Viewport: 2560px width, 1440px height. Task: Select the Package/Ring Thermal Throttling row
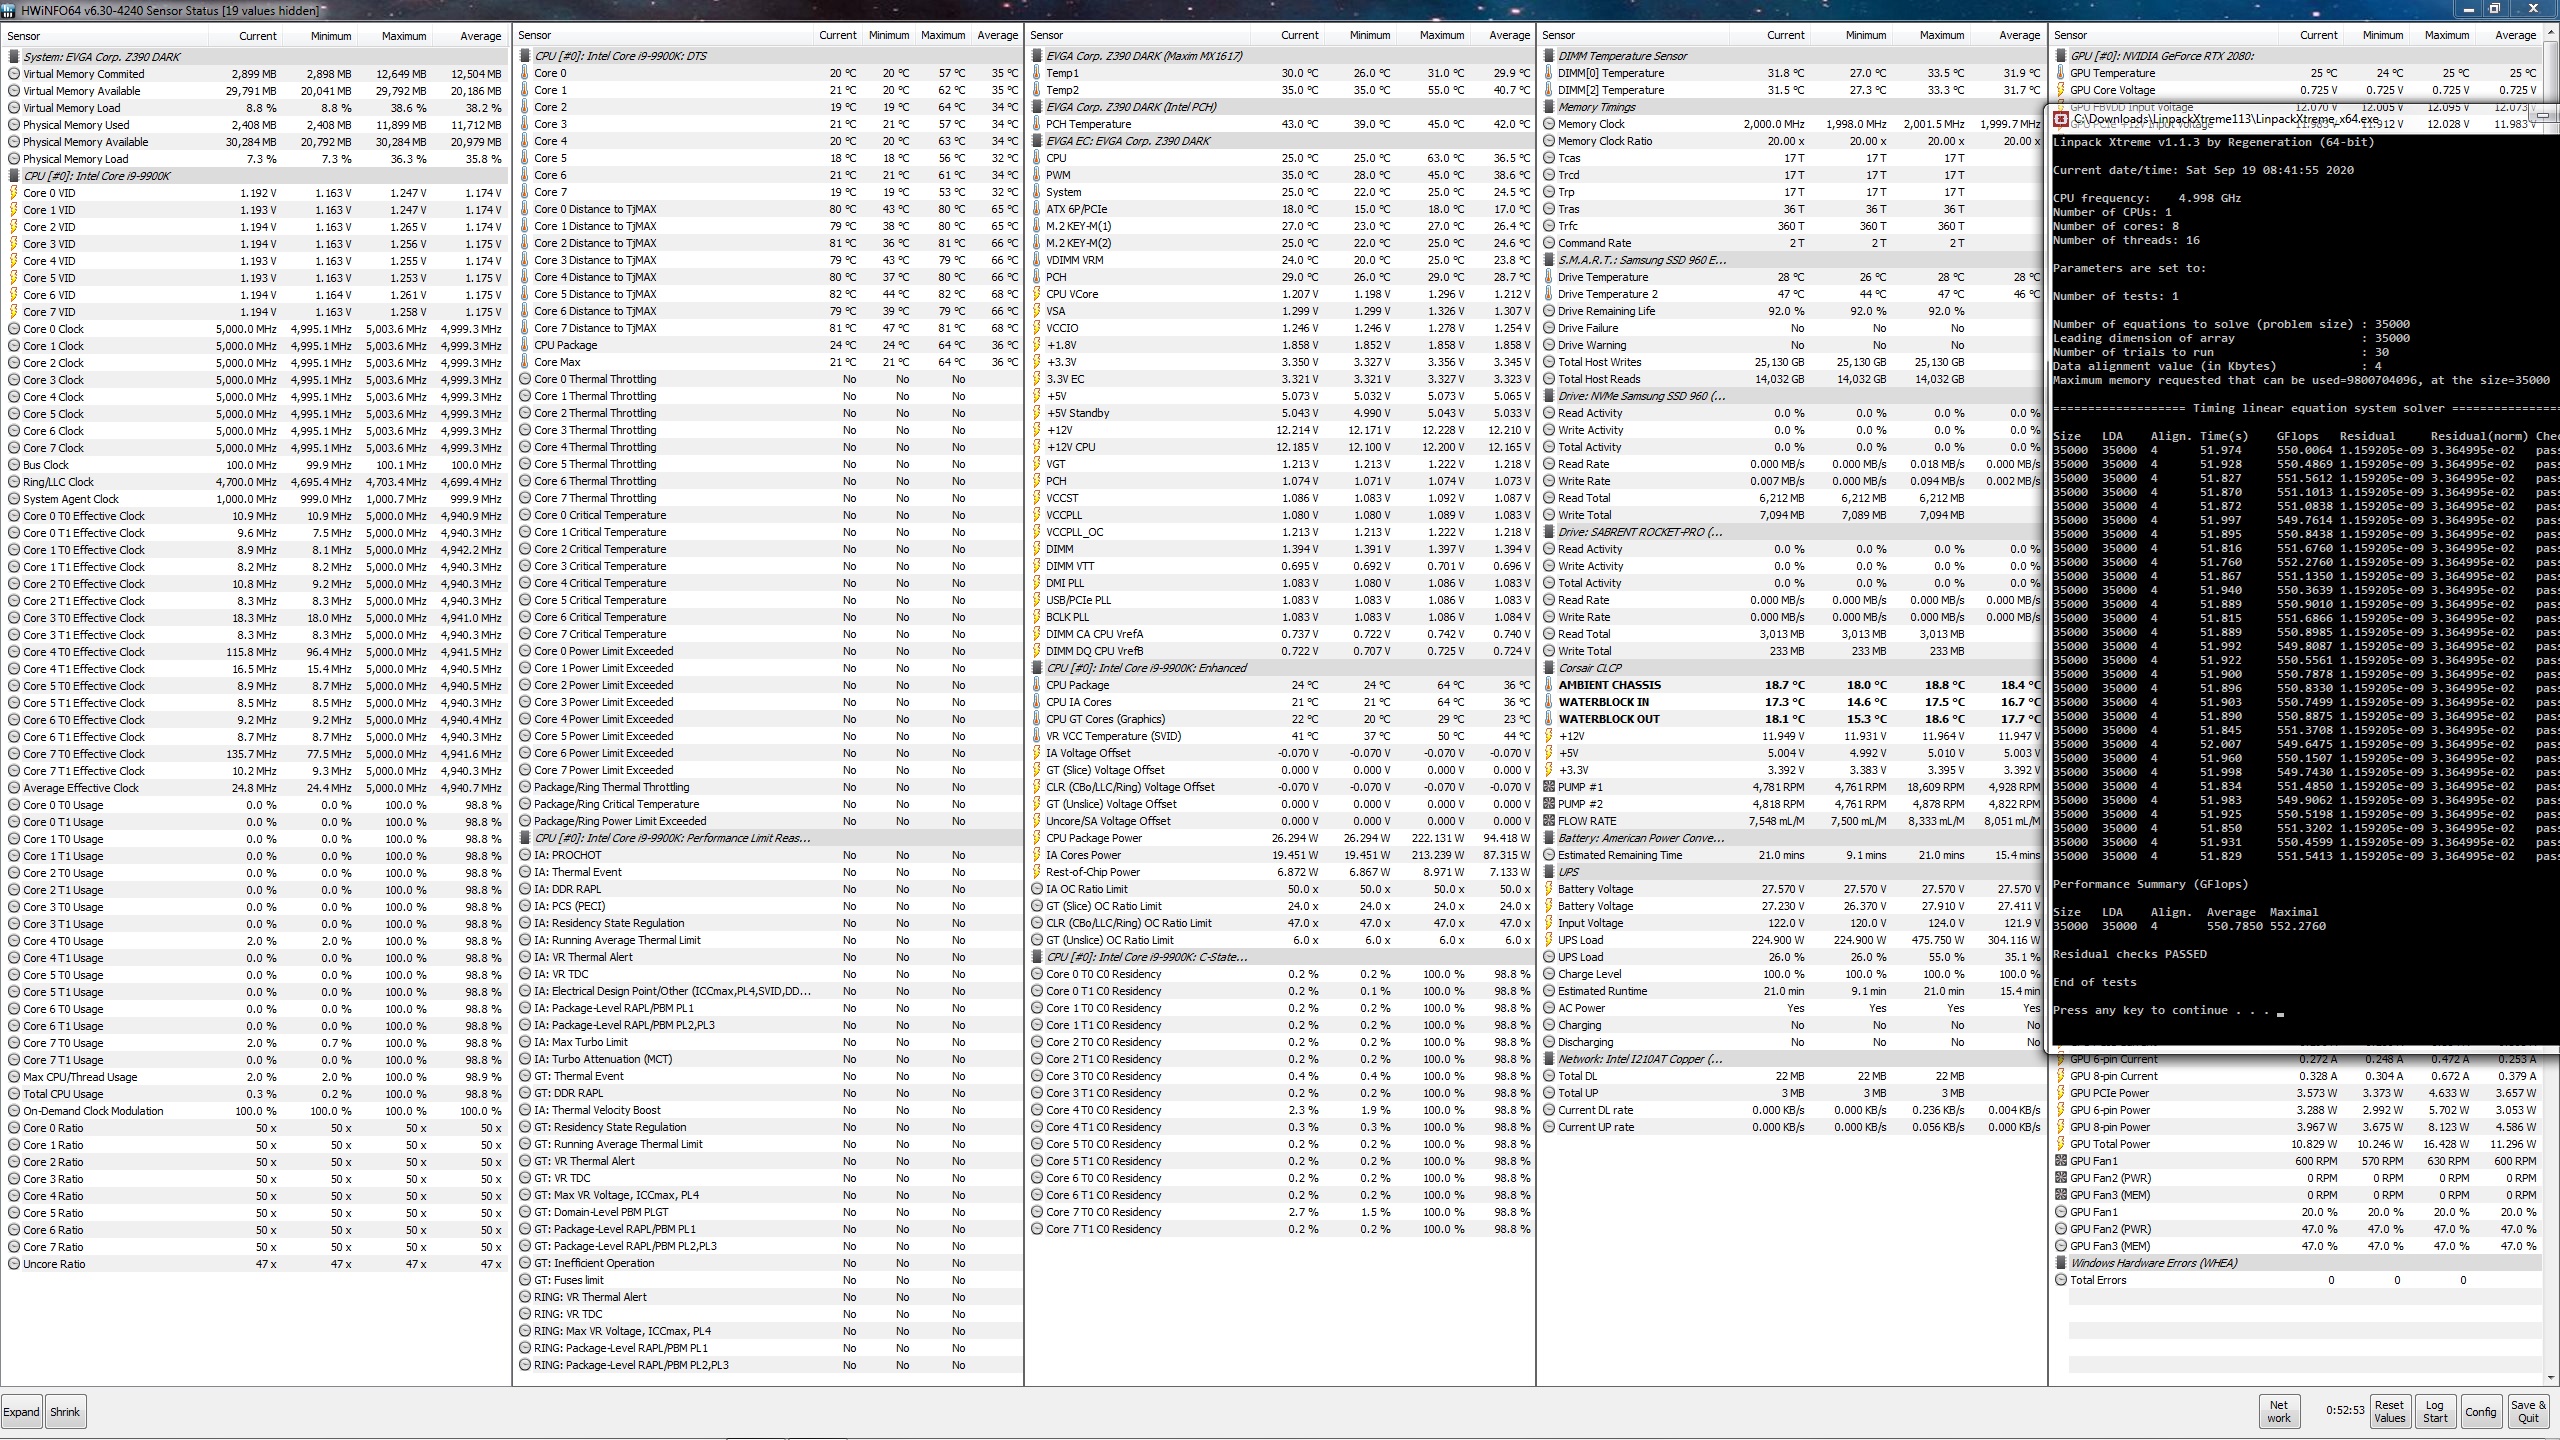coord(768,787)
